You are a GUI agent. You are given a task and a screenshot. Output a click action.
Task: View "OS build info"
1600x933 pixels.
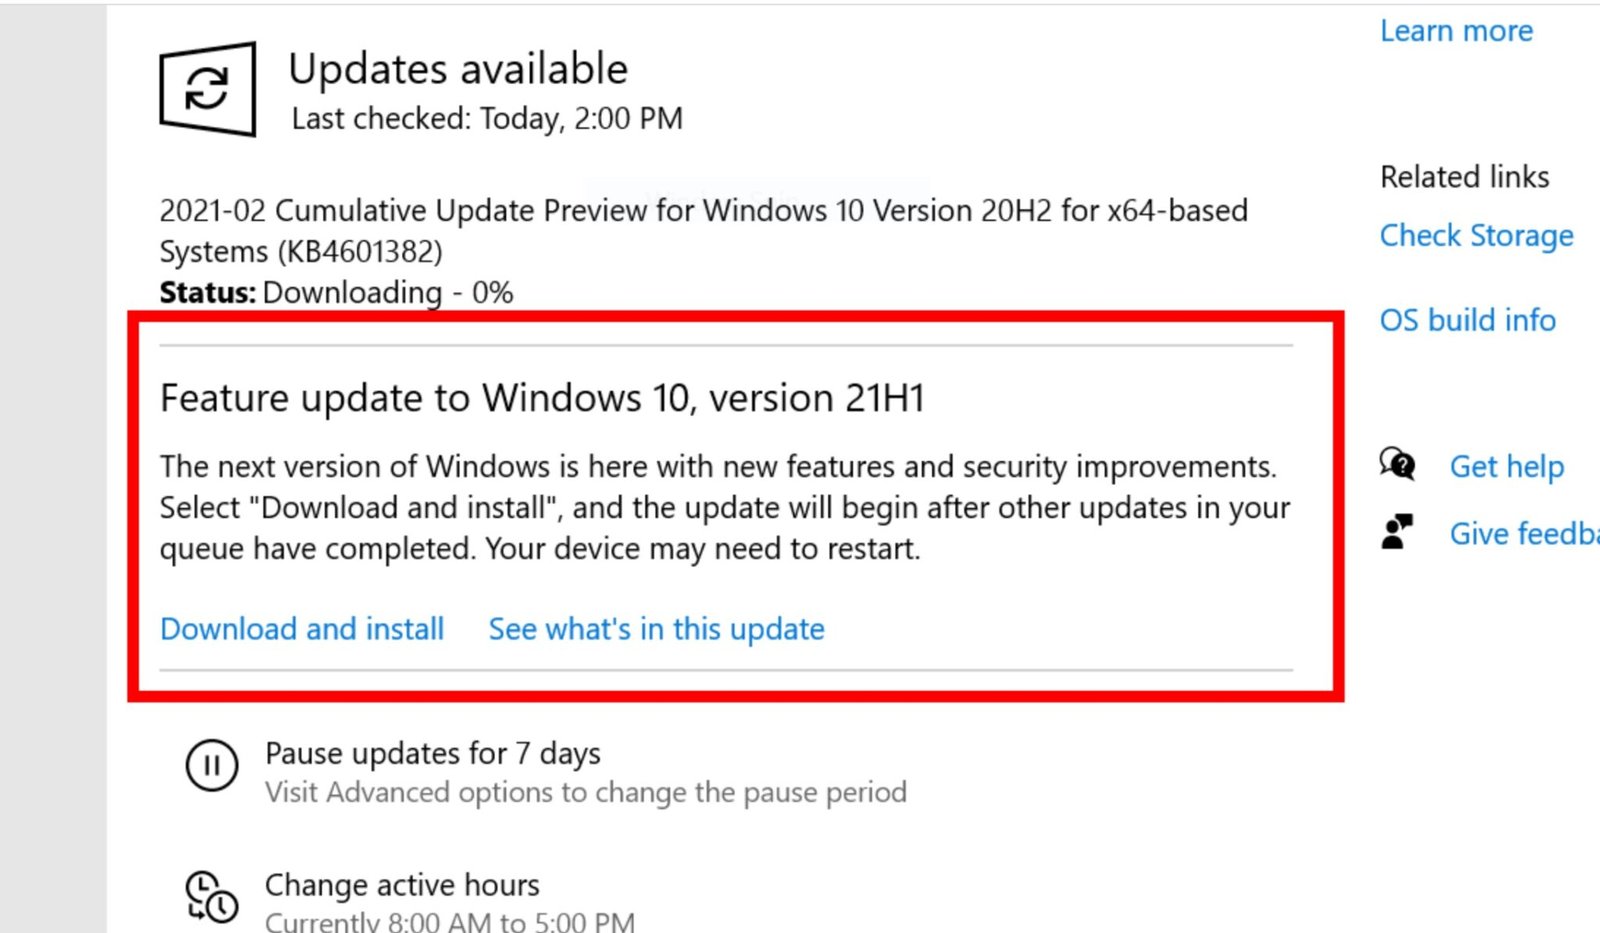[x=1467, y=320]
